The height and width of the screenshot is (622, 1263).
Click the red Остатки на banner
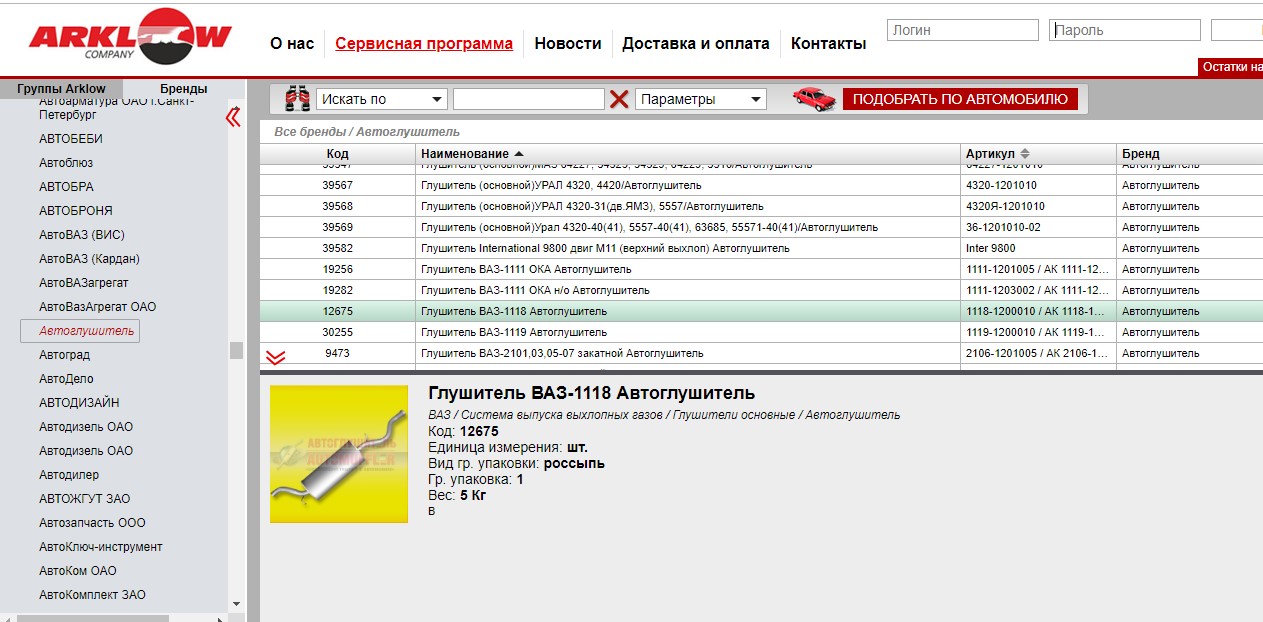pyautogui.click(x=1231, y=67)
